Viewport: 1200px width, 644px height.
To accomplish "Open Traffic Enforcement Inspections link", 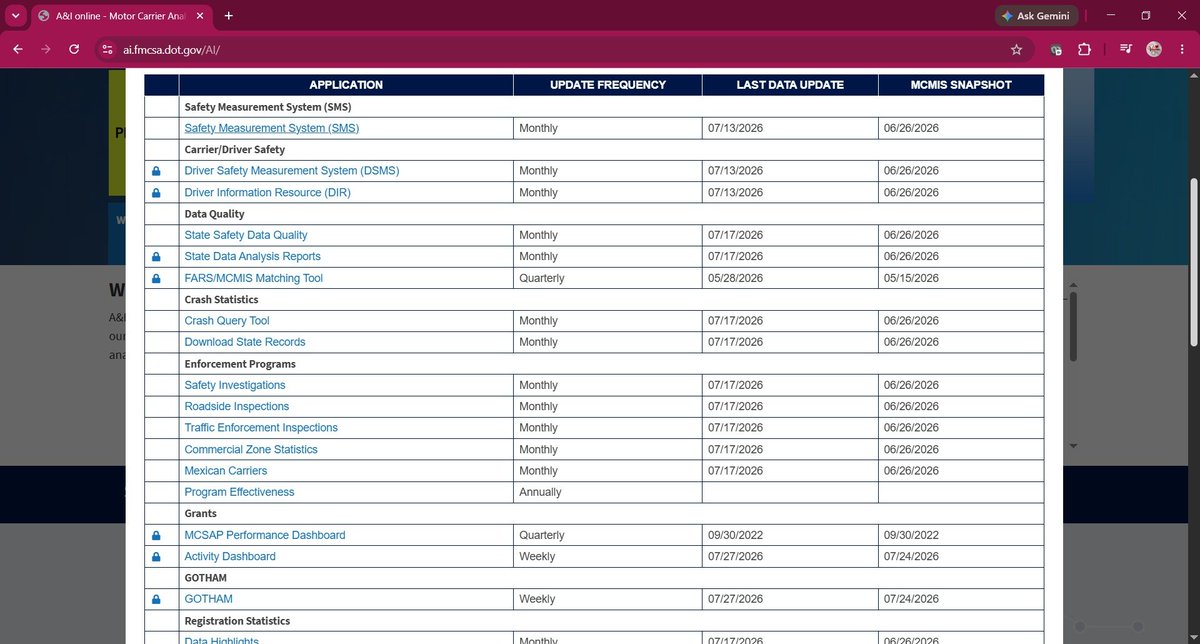I will coord(261,427).
